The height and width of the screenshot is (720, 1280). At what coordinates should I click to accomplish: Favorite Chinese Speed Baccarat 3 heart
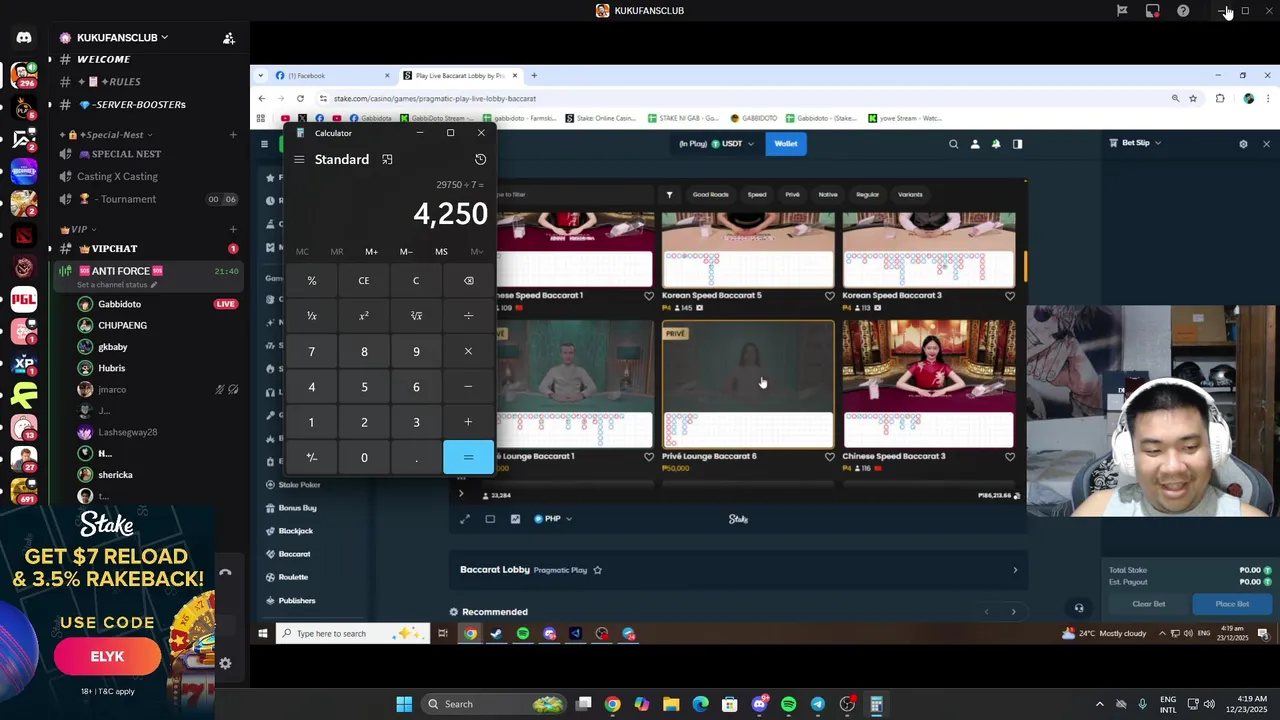(x=1009, y=457)
